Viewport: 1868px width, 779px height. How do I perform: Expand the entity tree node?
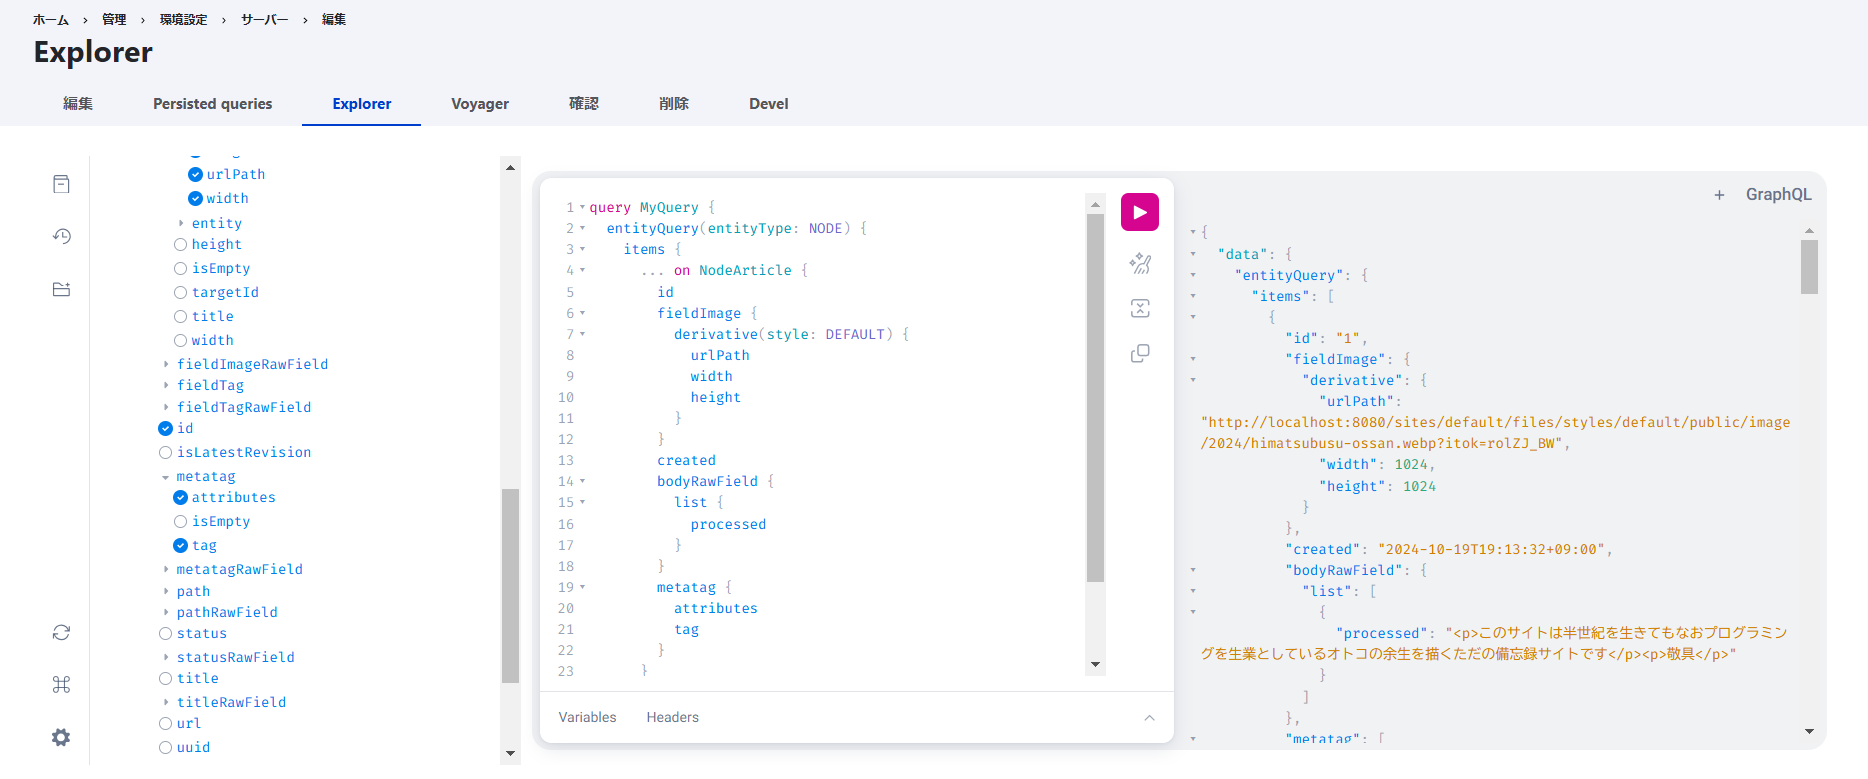tap(181, 223)
